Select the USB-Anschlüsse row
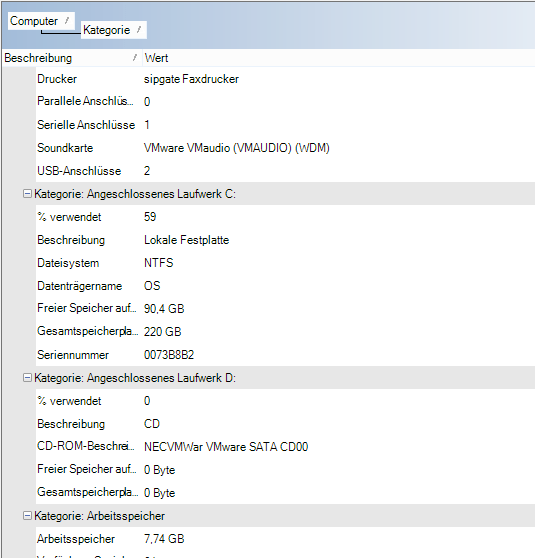 click(x=285, y=171)
